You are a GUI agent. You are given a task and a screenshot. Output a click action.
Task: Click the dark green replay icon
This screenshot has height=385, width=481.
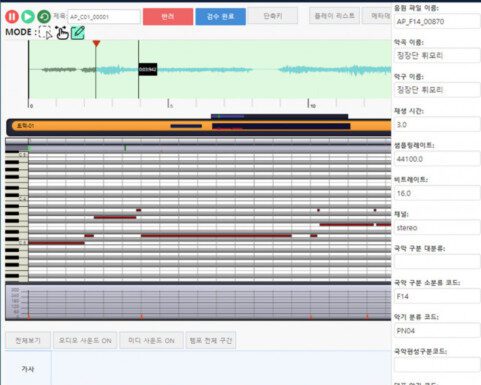click(44, 17)
